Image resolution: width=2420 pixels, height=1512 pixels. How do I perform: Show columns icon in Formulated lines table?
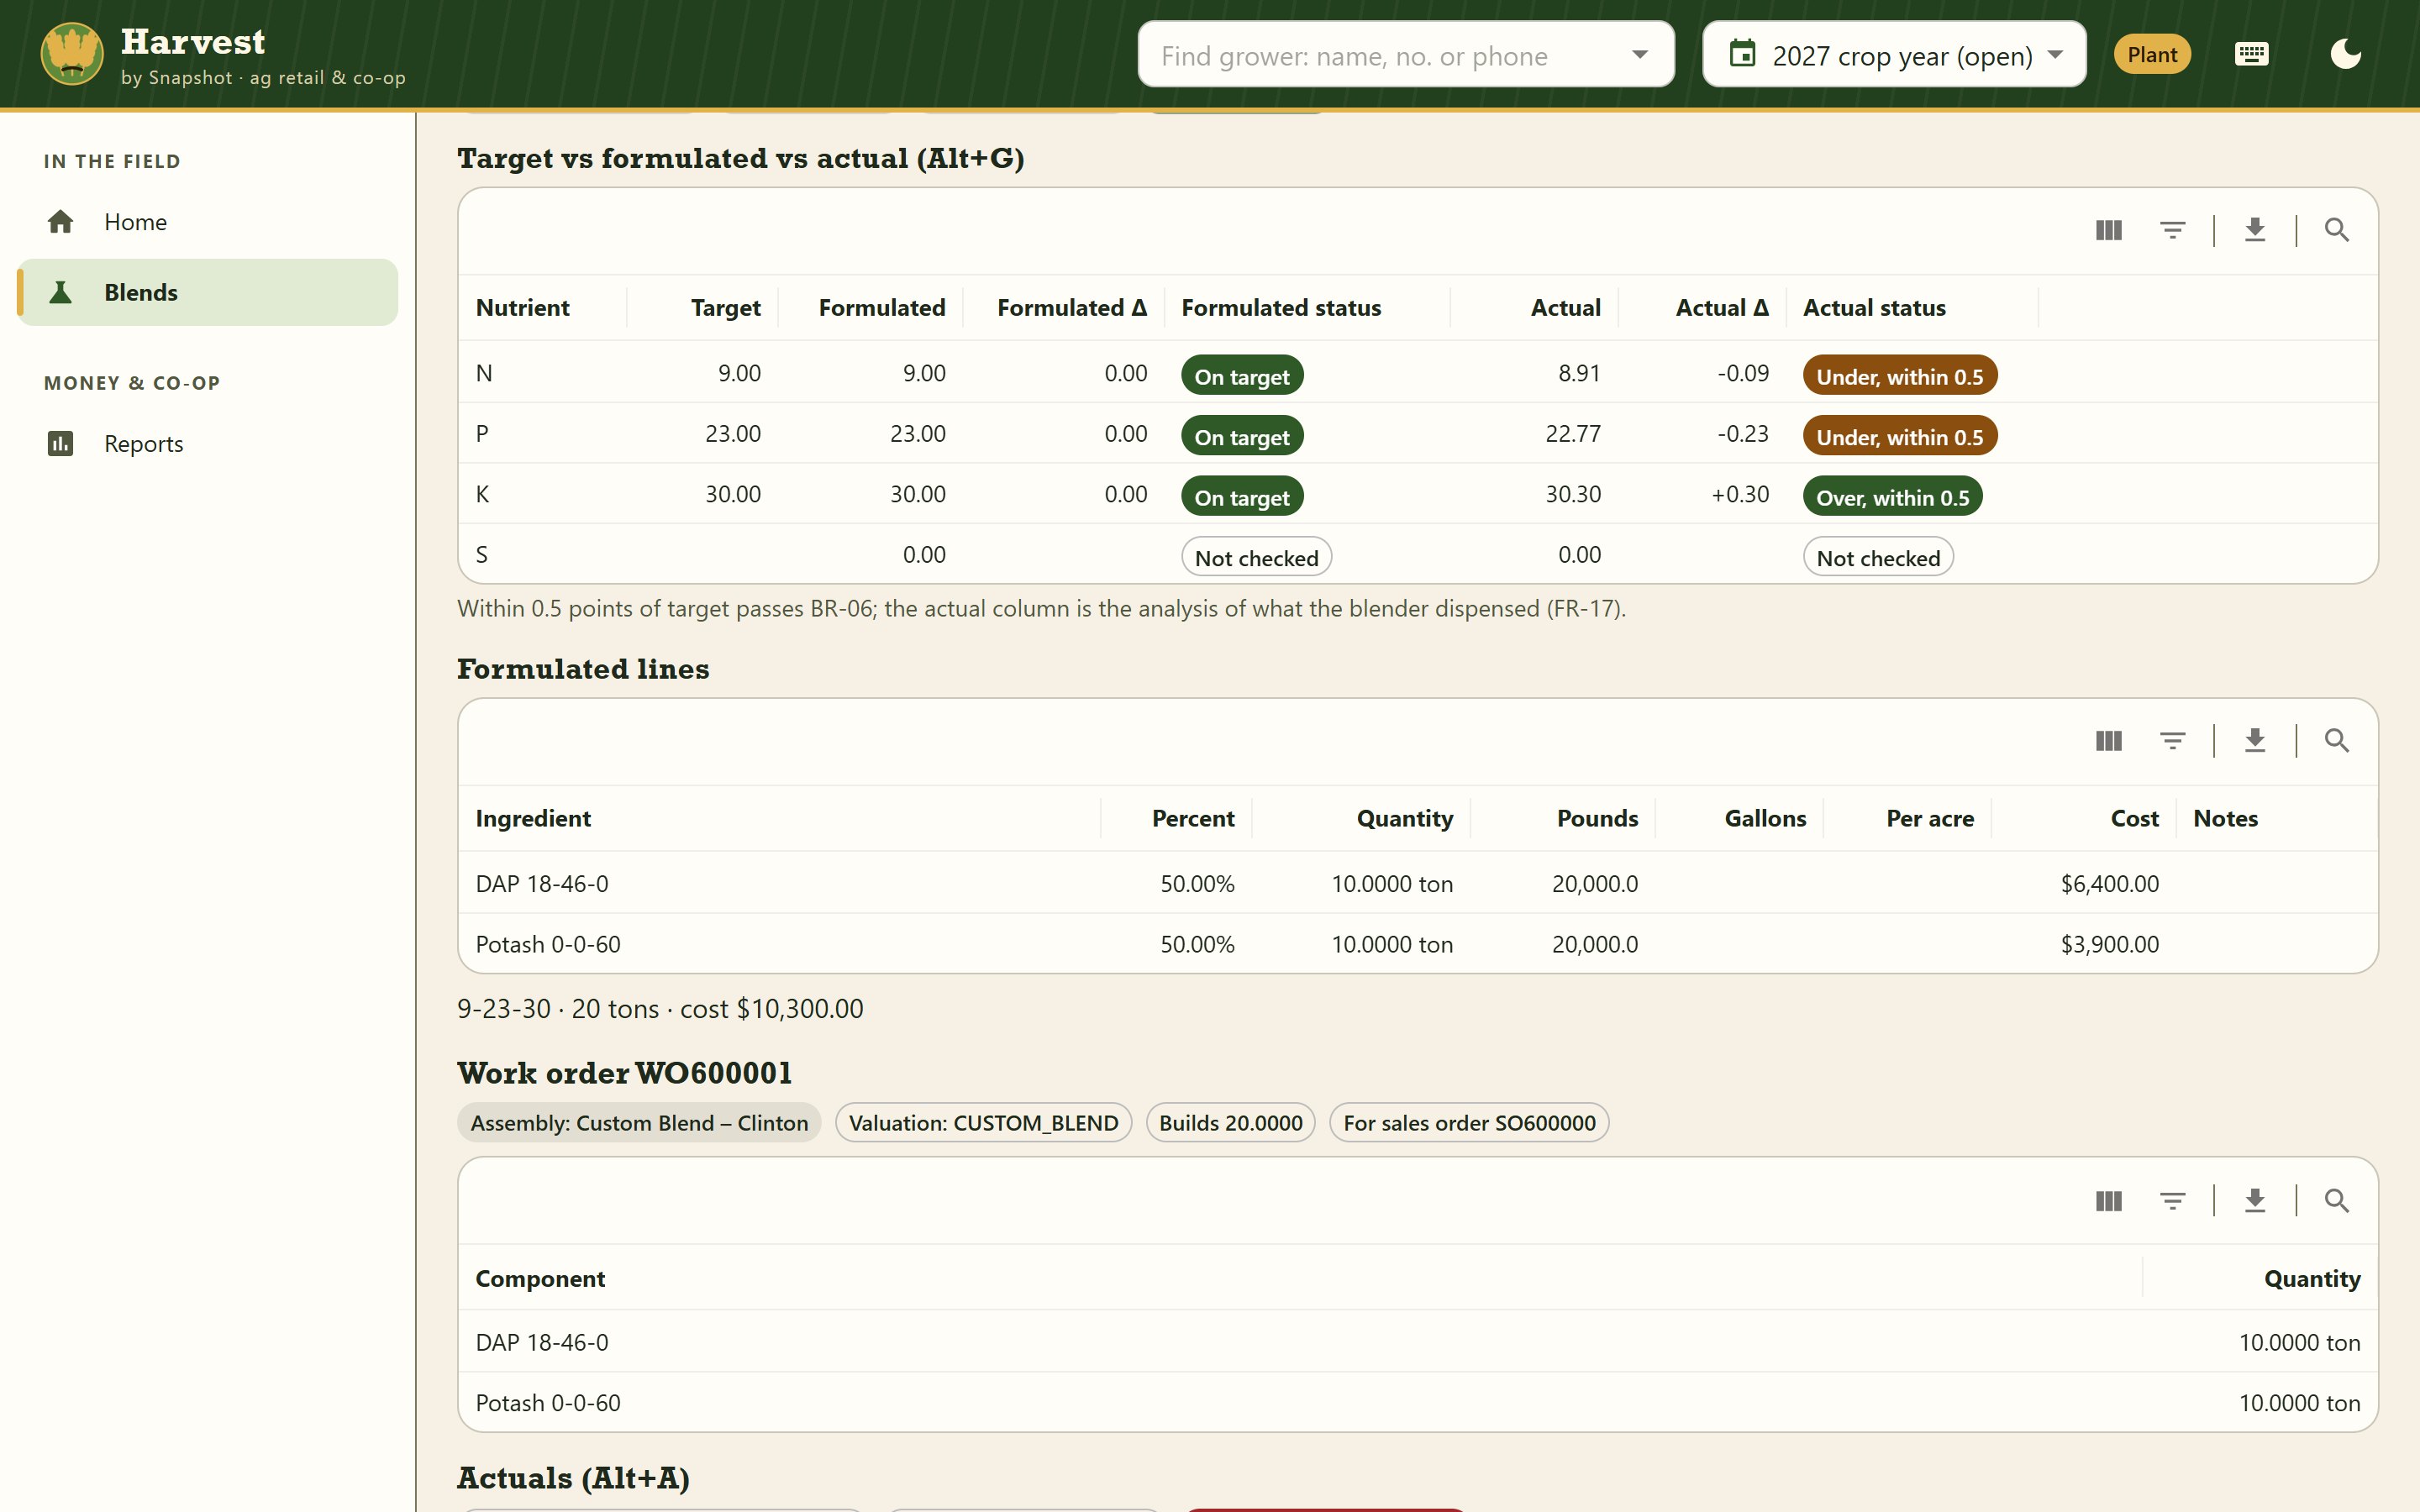(2108, 741)
